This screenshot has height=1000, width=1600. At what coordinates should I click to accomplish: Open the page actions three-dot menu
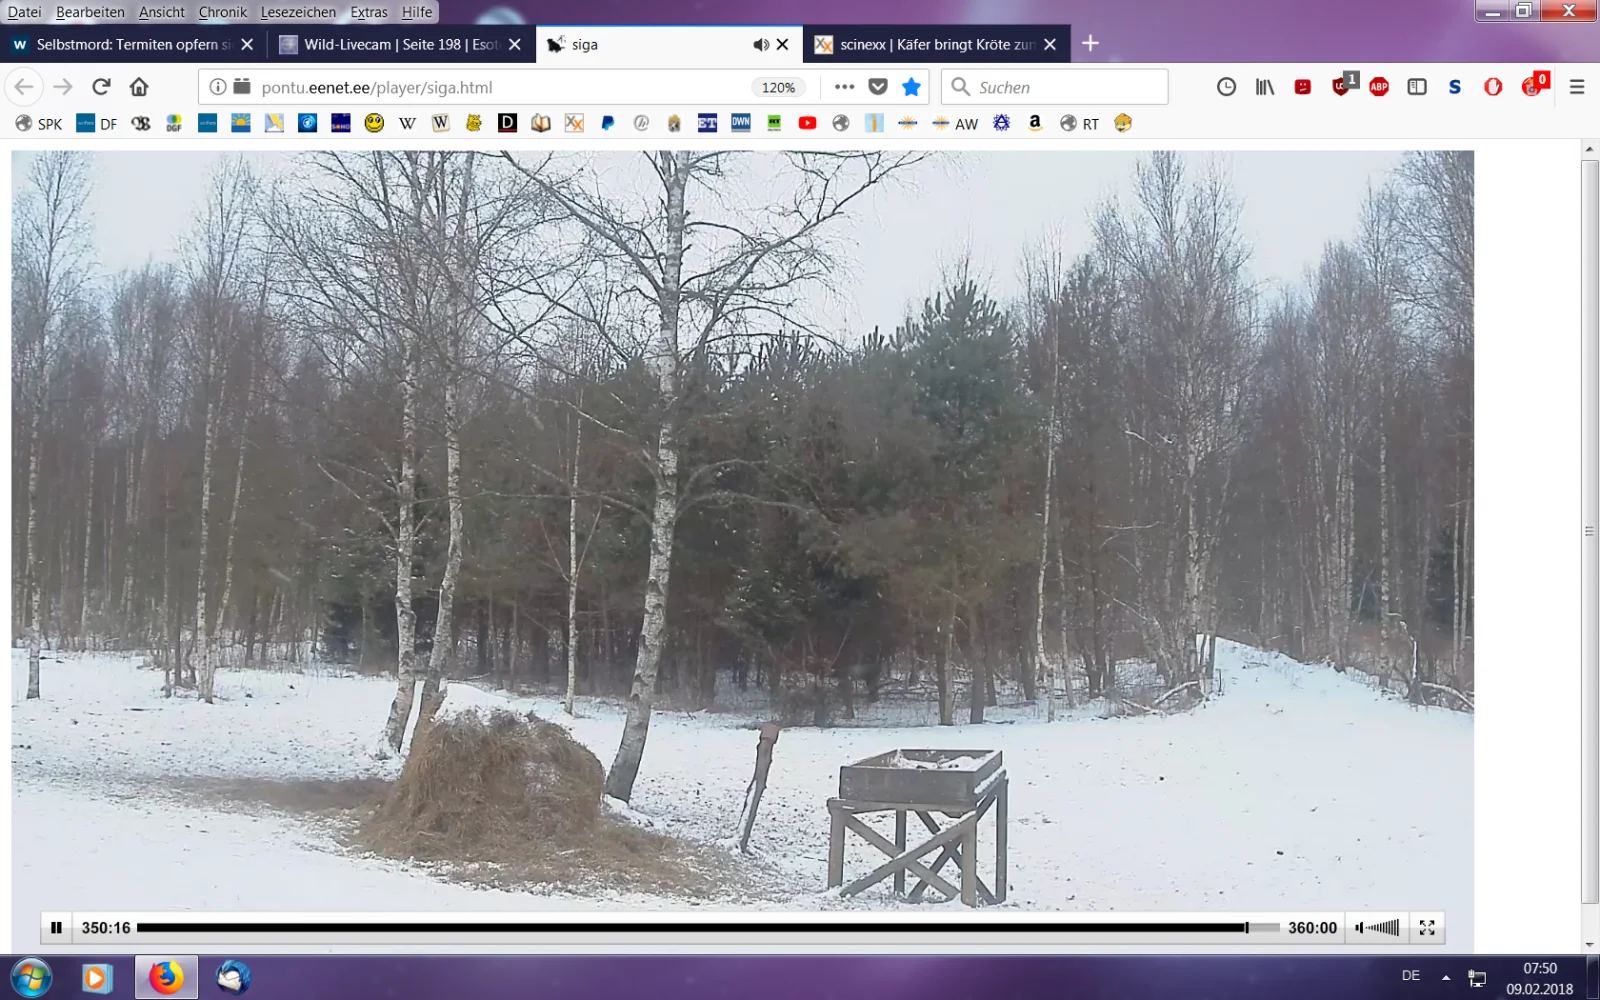pyautogui.click(x=844, y=87)
